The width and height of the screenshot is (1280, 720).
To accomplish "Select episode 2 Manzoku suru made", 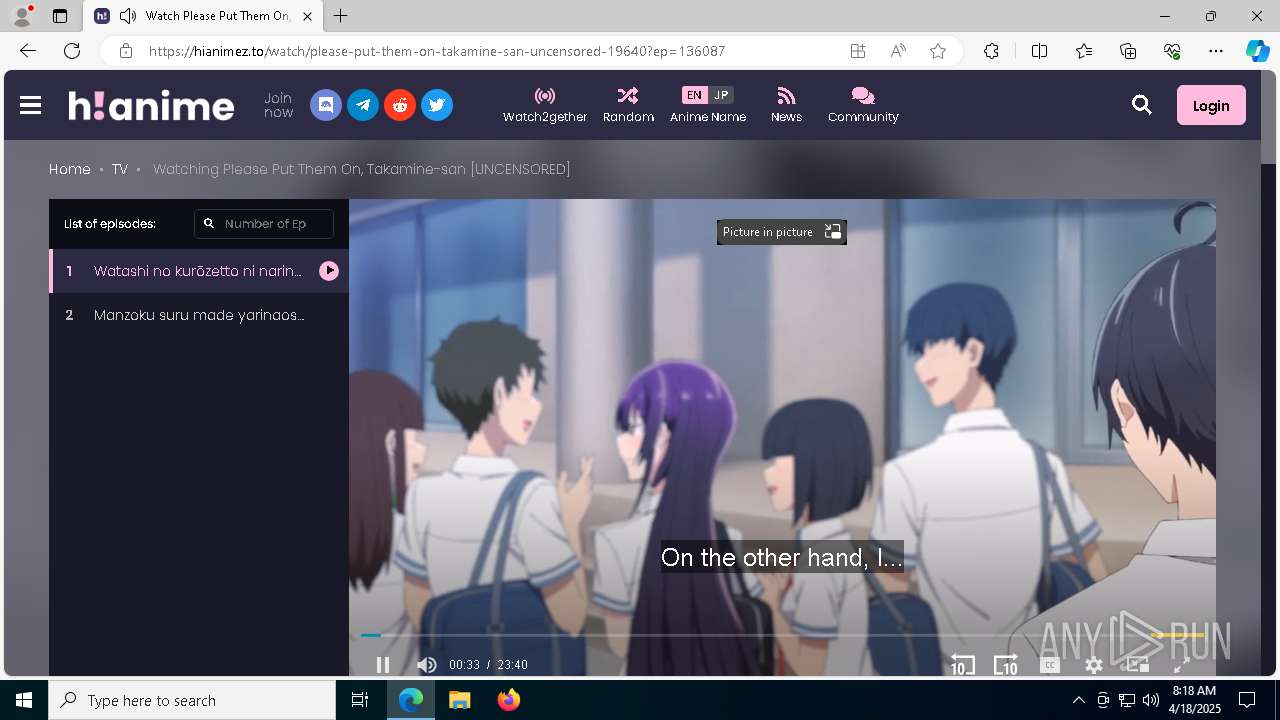I will click(x=199, y=315).
